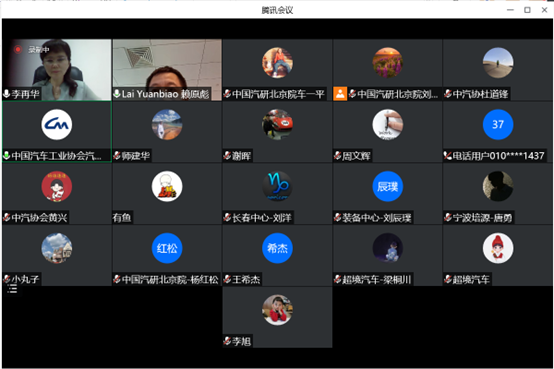Click the muted phone icon for 电话用户010****1437
This screenshot has width=554, height=369.
[448, 156]
